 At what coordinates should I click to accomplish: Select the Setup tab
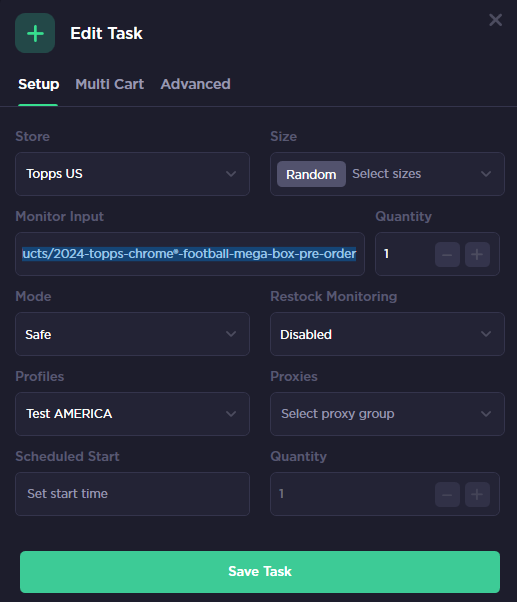[x=38, y=84]
